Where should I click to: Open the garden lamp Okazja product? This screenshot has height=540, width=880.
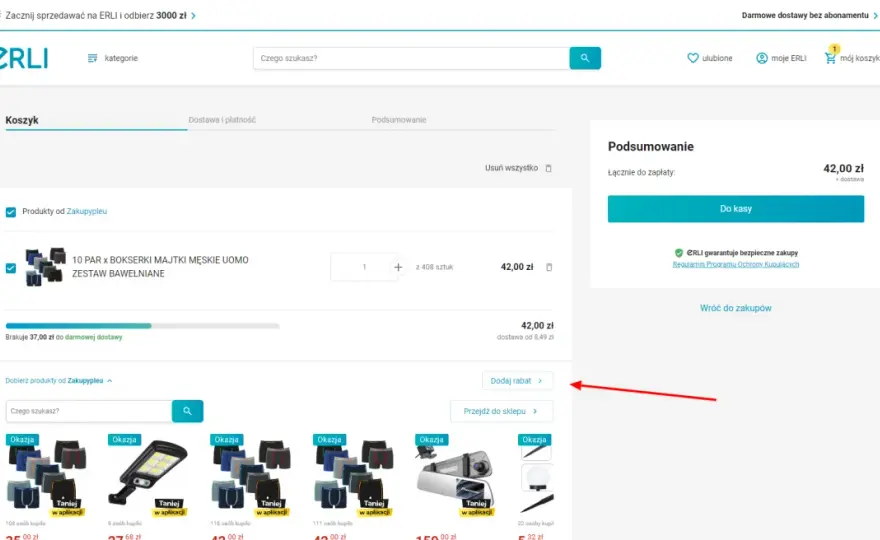[x=536, y=475]
